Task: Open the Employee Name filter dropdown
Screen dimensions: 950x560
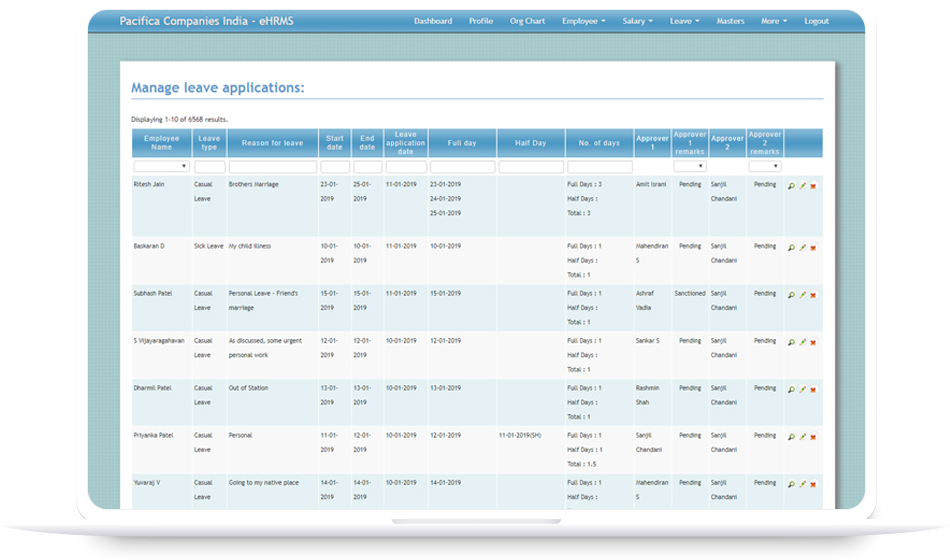Action: 161,167
